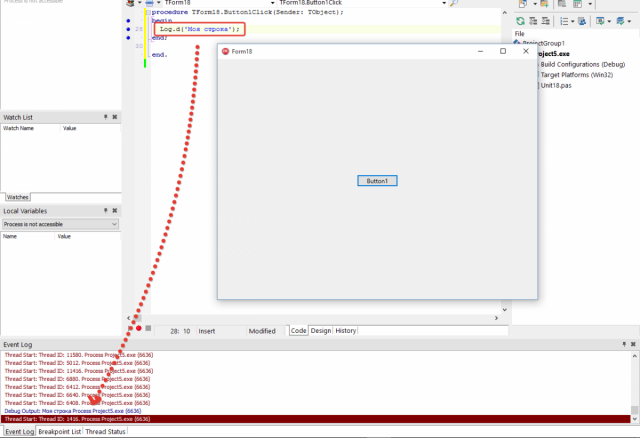Click the red macro record button in editor status bar
Viewport: 640px width, 438px height.
point(139,328)
